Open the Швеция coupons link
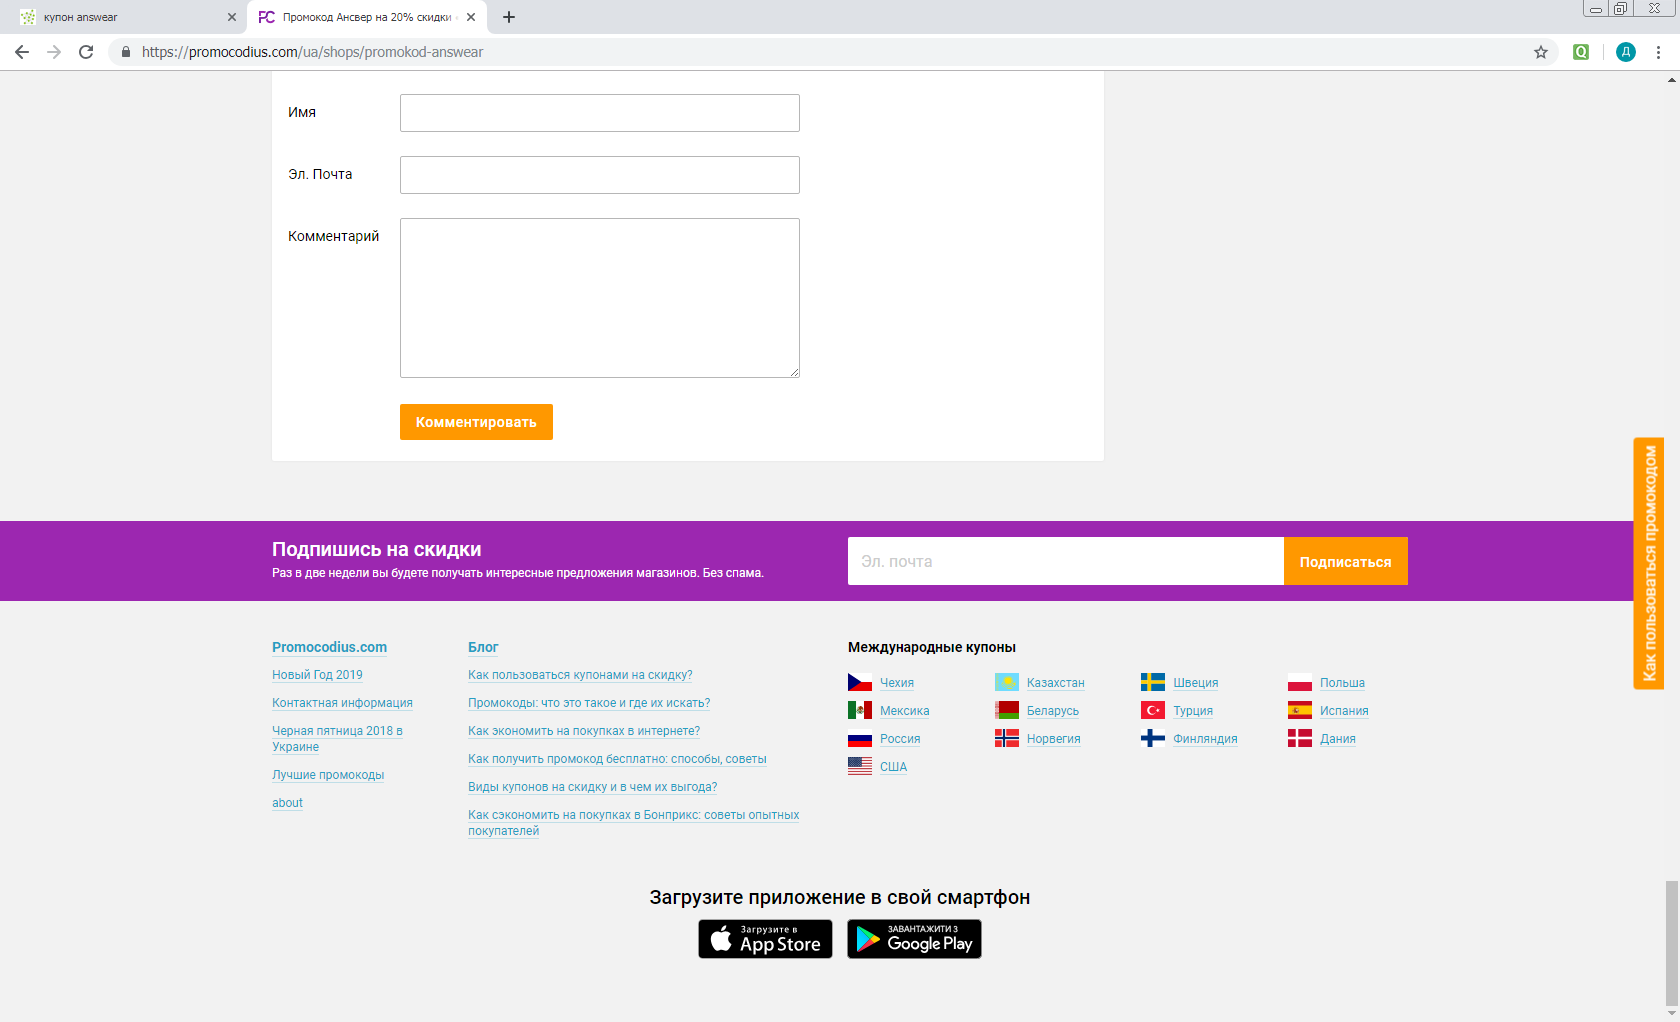1680x1022 pixels. coord(1195,683)
